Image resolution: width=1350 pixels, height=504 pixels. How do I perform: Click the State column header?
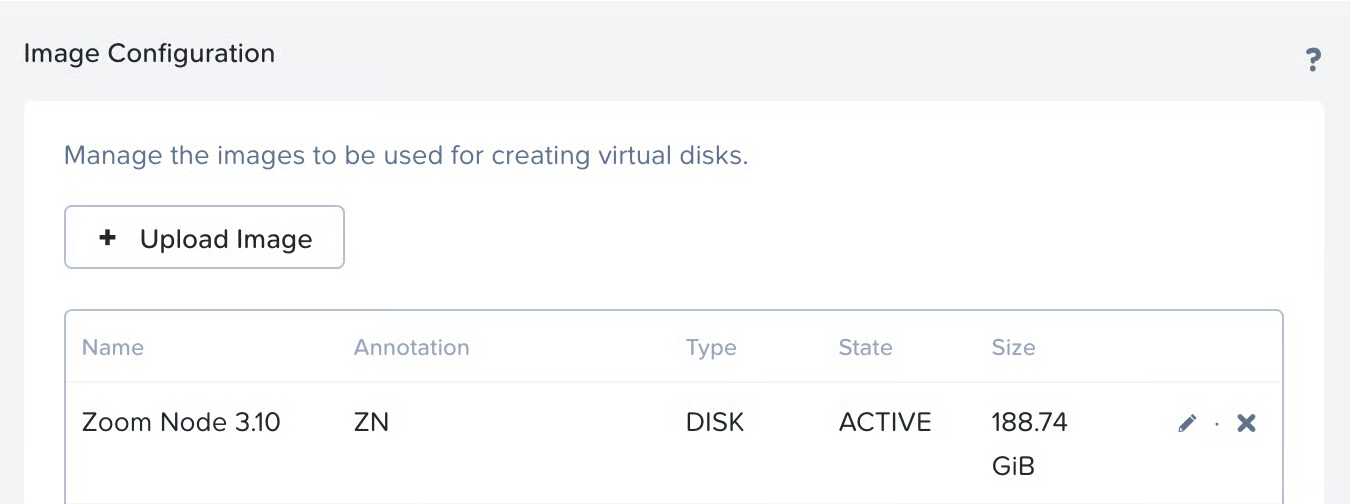pyautogui.click(x=865, y=348)
